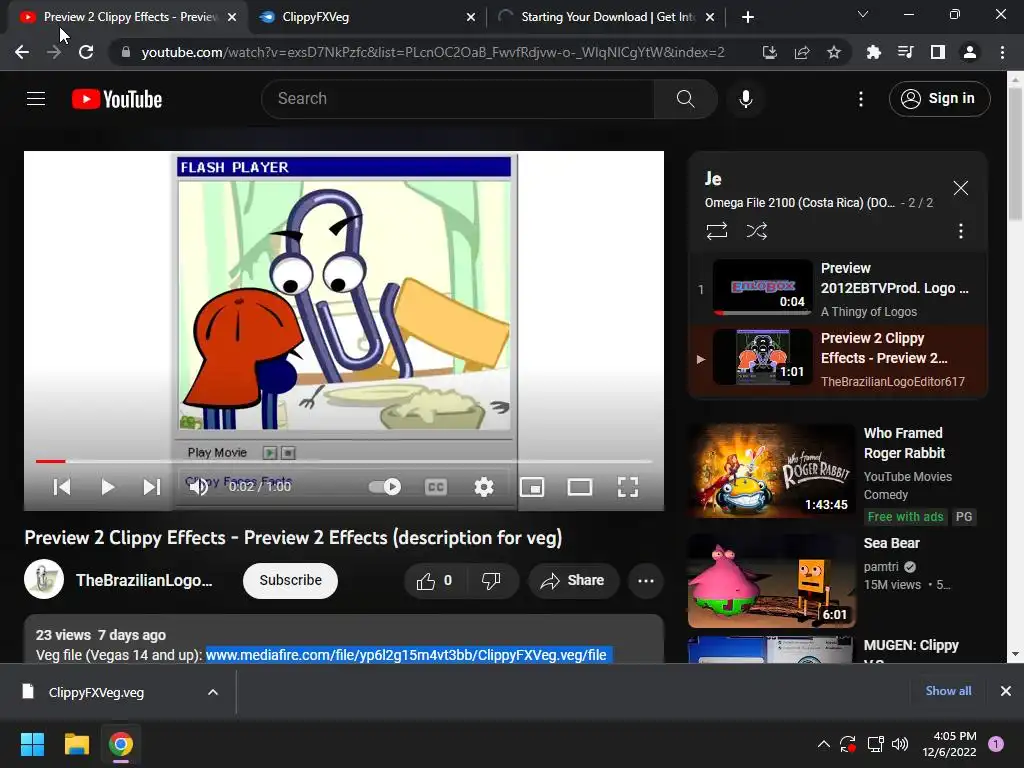Screen dimensions: 1024x768
Task: Open the Sea Bear video thumbnail
Action: point(771,581)
